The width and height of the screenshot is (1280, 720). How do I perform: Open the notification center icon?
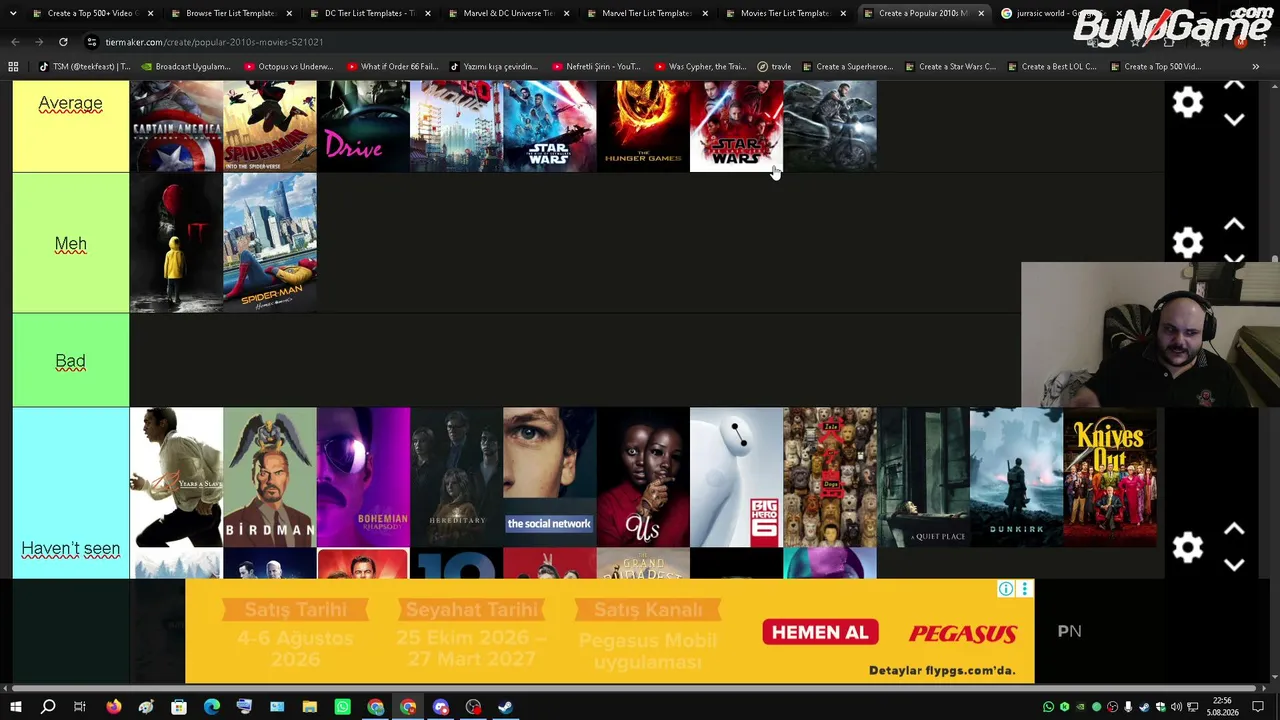pyautogui.click(x=1258, y=707)
